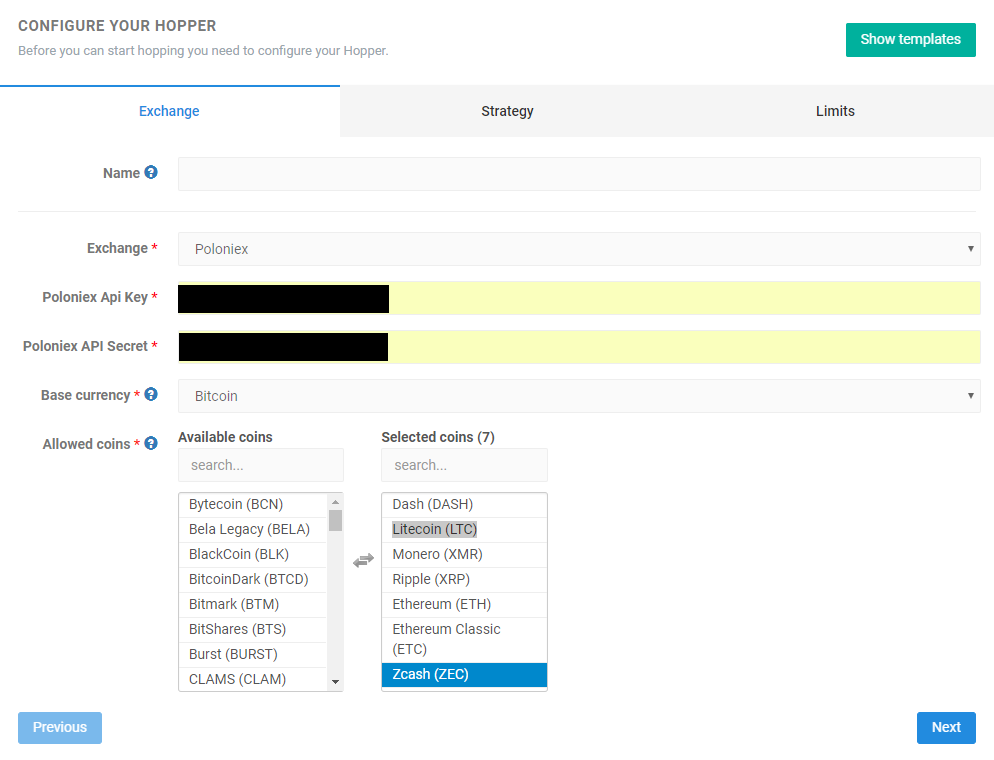Click the help icon next to Base currency
Screen dimensions: 994x760
click(x=151, y=394)
